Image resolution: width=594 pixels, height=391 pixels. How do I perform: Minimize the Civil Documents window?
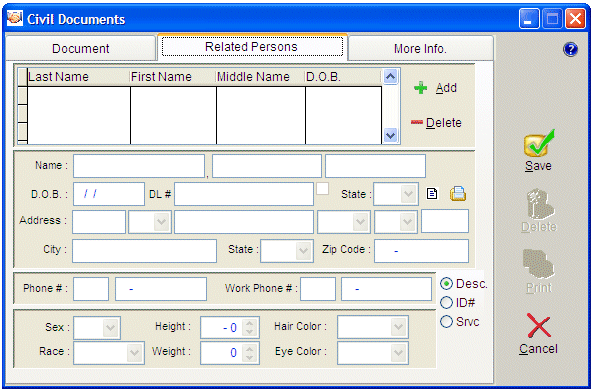529,19
